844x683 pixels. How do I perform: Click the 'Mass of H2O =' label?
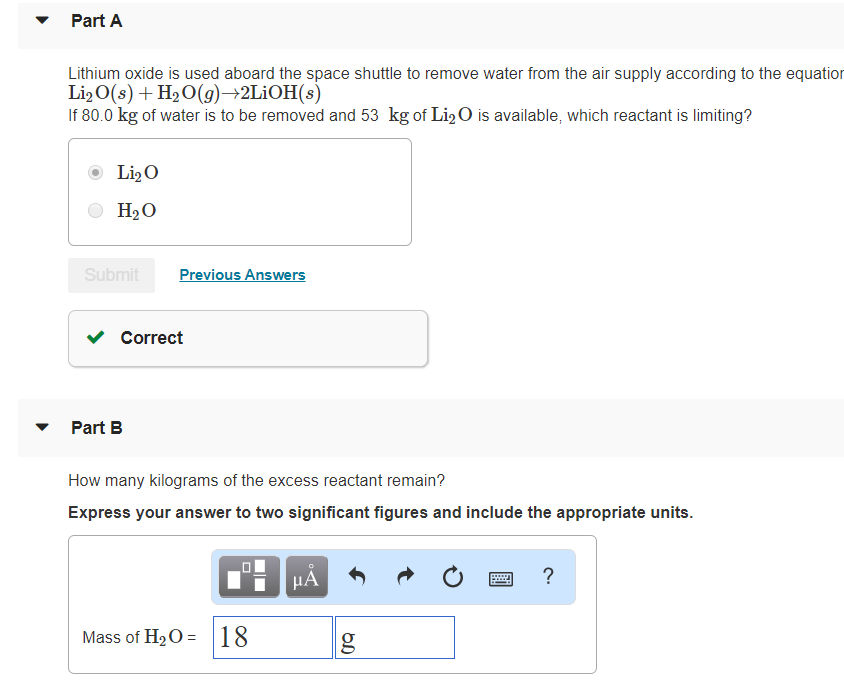139,637
